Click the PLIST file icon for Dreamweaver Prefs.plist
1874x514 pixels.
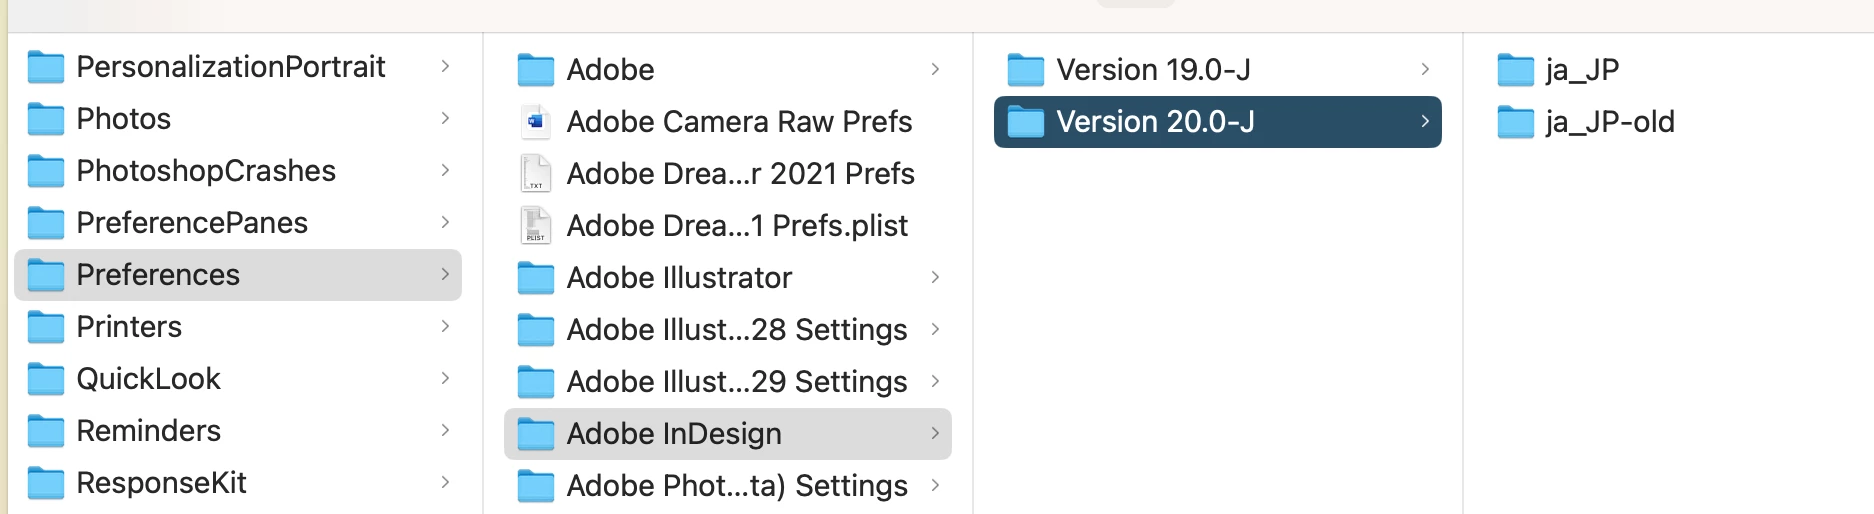click(x=535, y=226)
